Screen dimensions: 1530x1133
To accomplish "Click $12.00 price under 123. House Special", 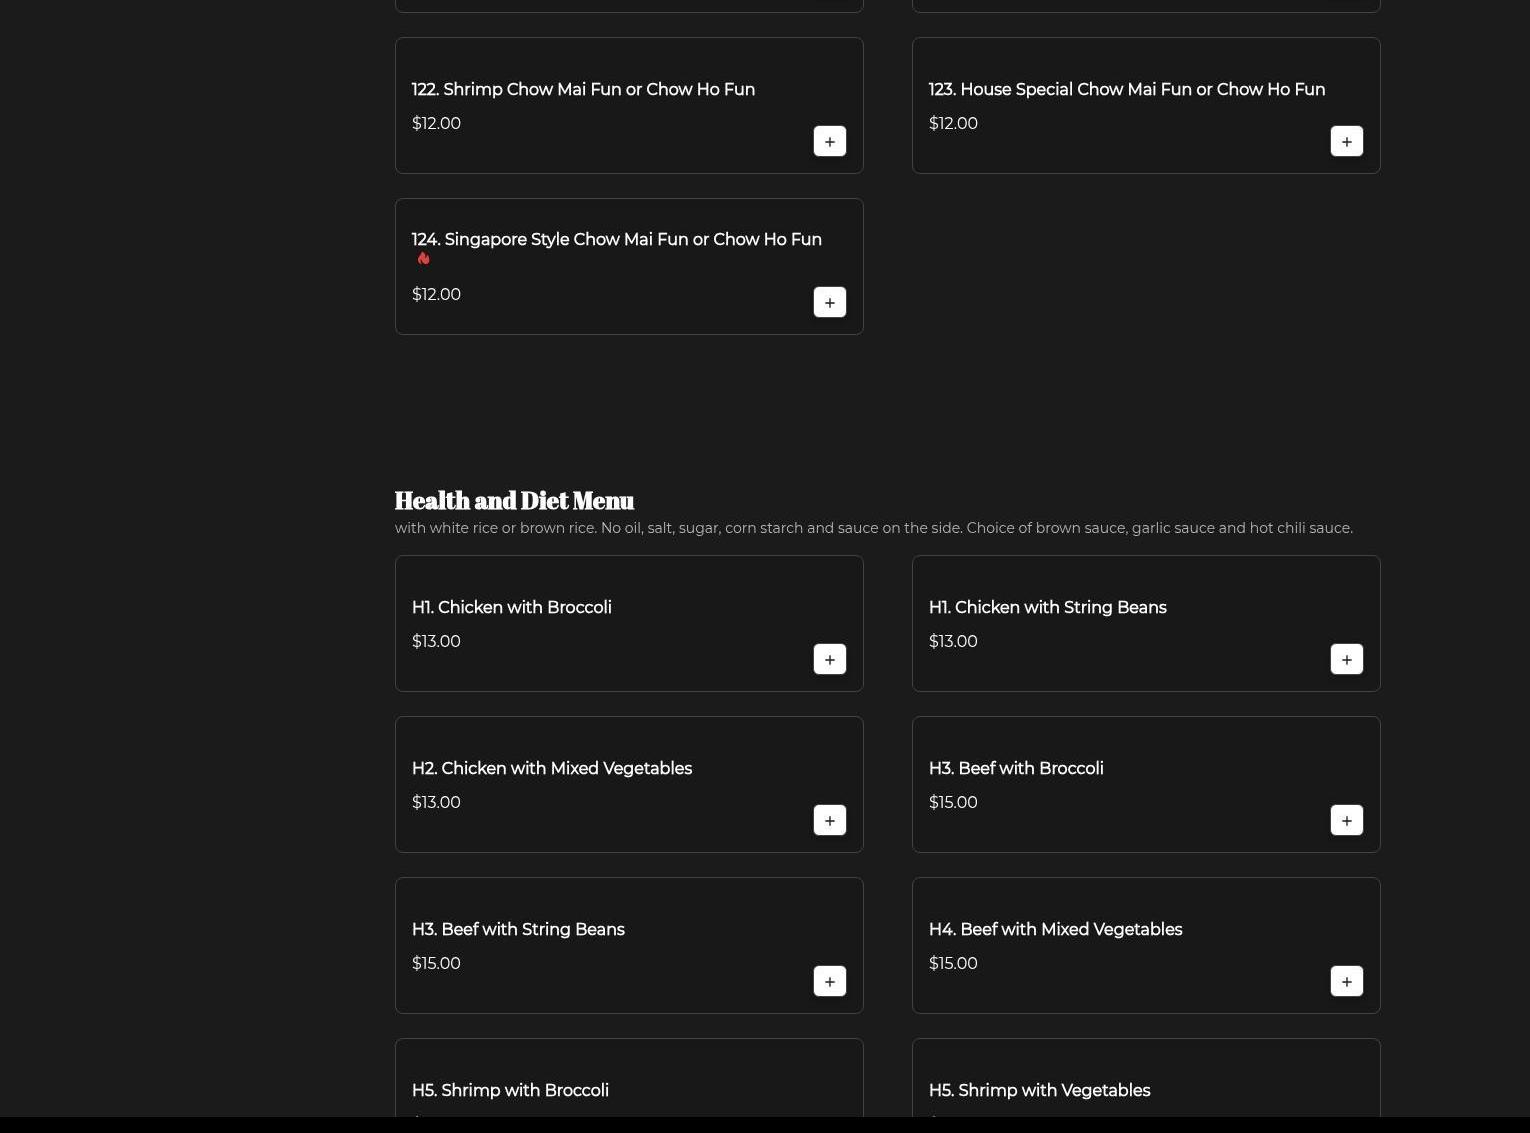I will 953,123.
